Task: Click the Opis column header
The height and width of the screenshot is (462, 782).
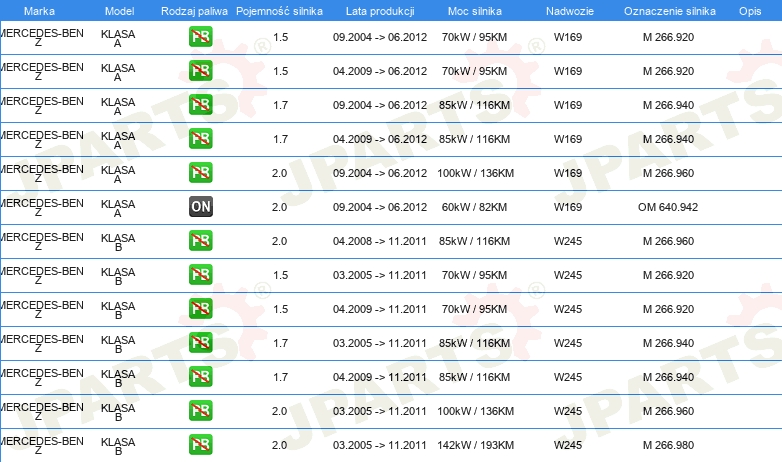Action: pyautogui.click(x=750, y=11)
